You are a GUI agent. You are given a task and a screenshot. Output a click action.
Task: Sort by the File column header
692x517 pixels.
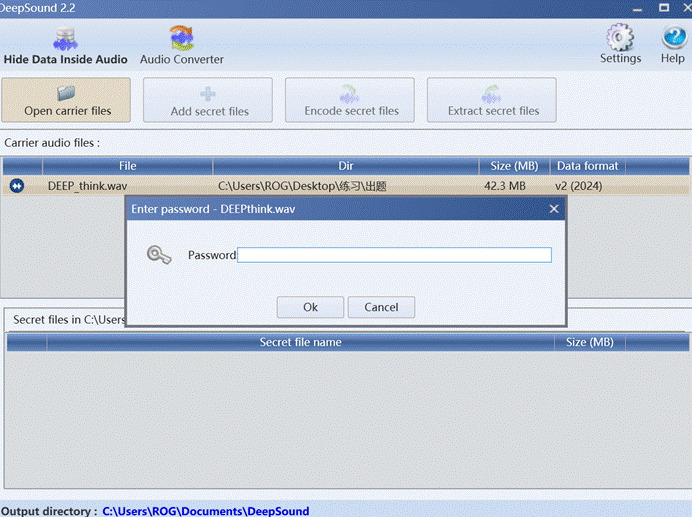pyautogui.click(x=128, y=166)
